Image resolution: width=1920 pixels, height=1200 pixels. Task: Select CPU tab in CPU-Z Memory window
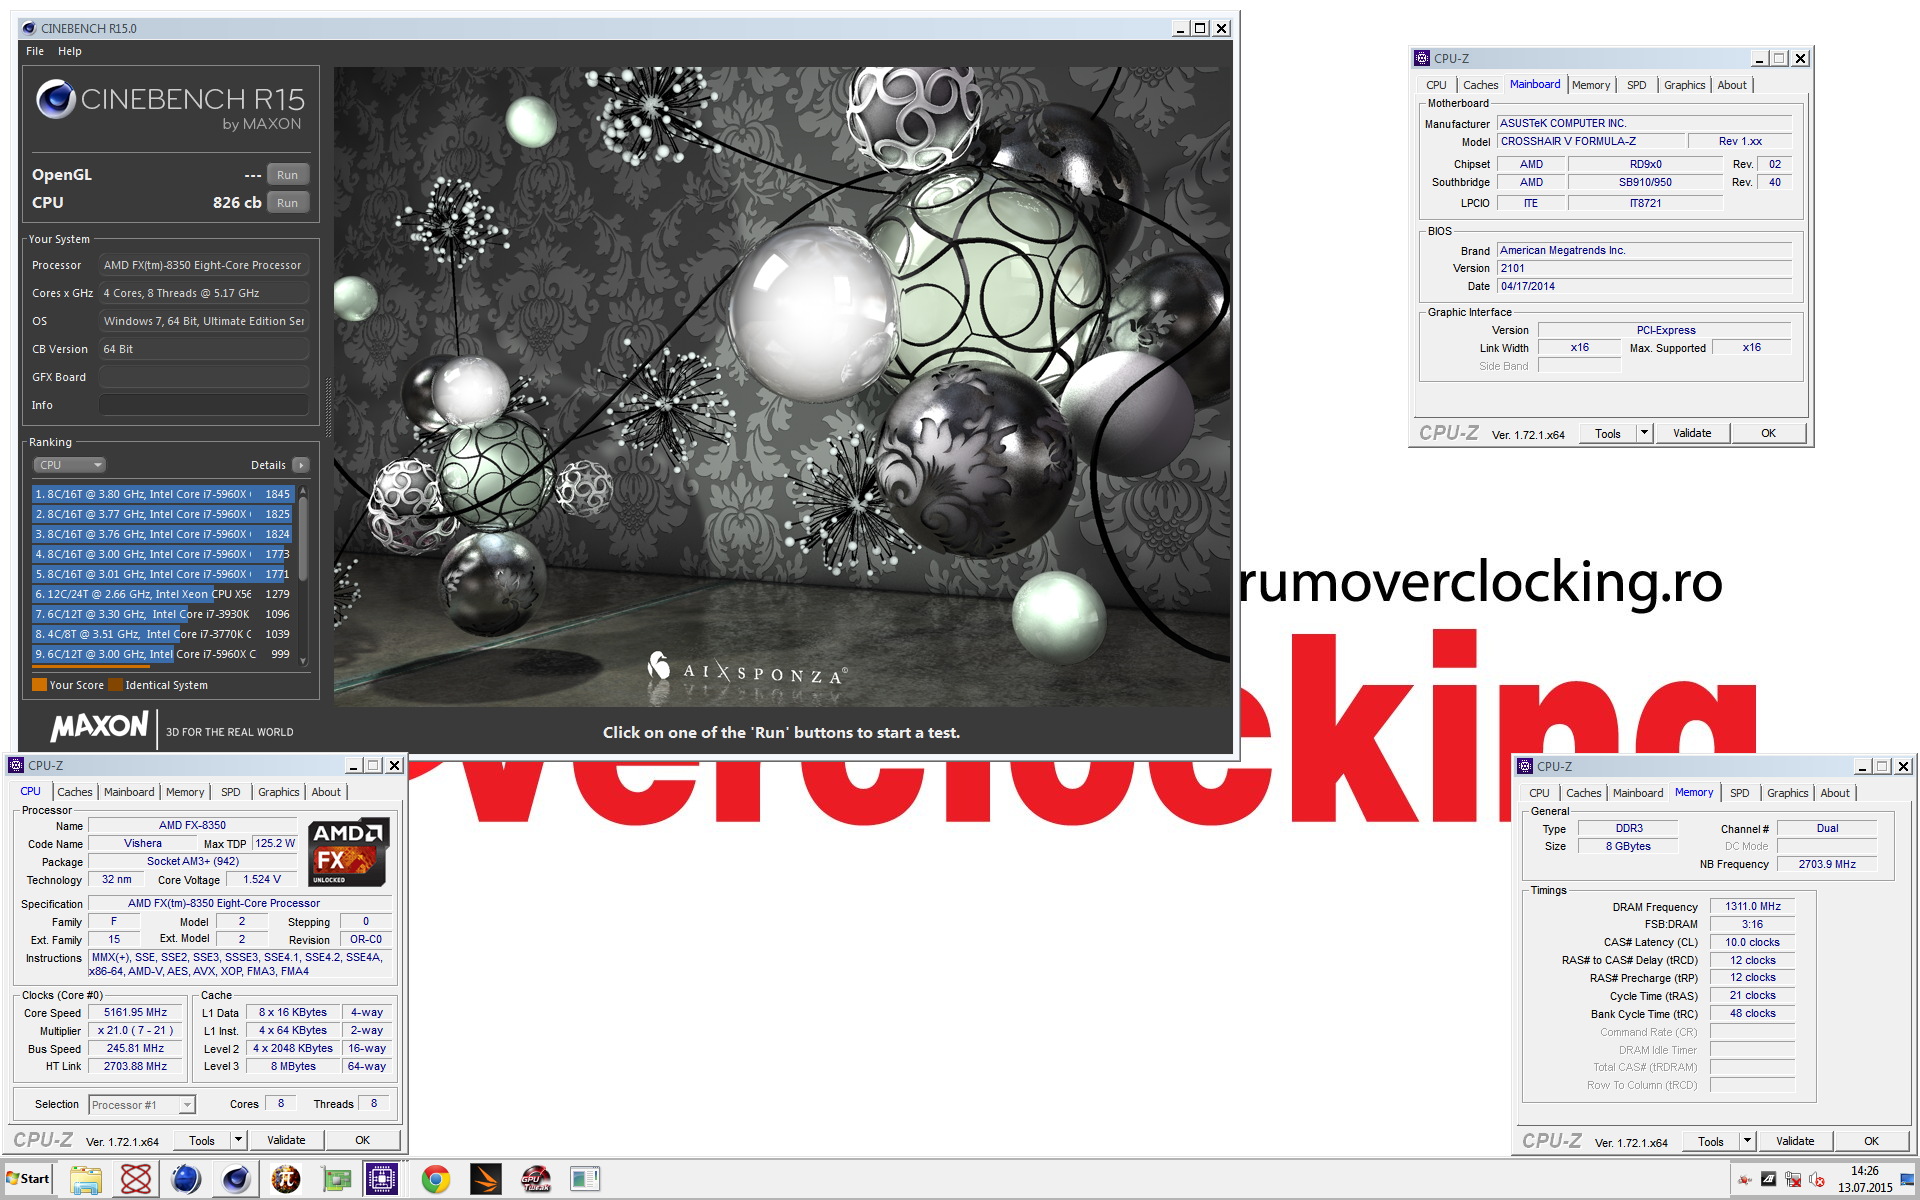pyautogui.click(x=1539, y=793)
